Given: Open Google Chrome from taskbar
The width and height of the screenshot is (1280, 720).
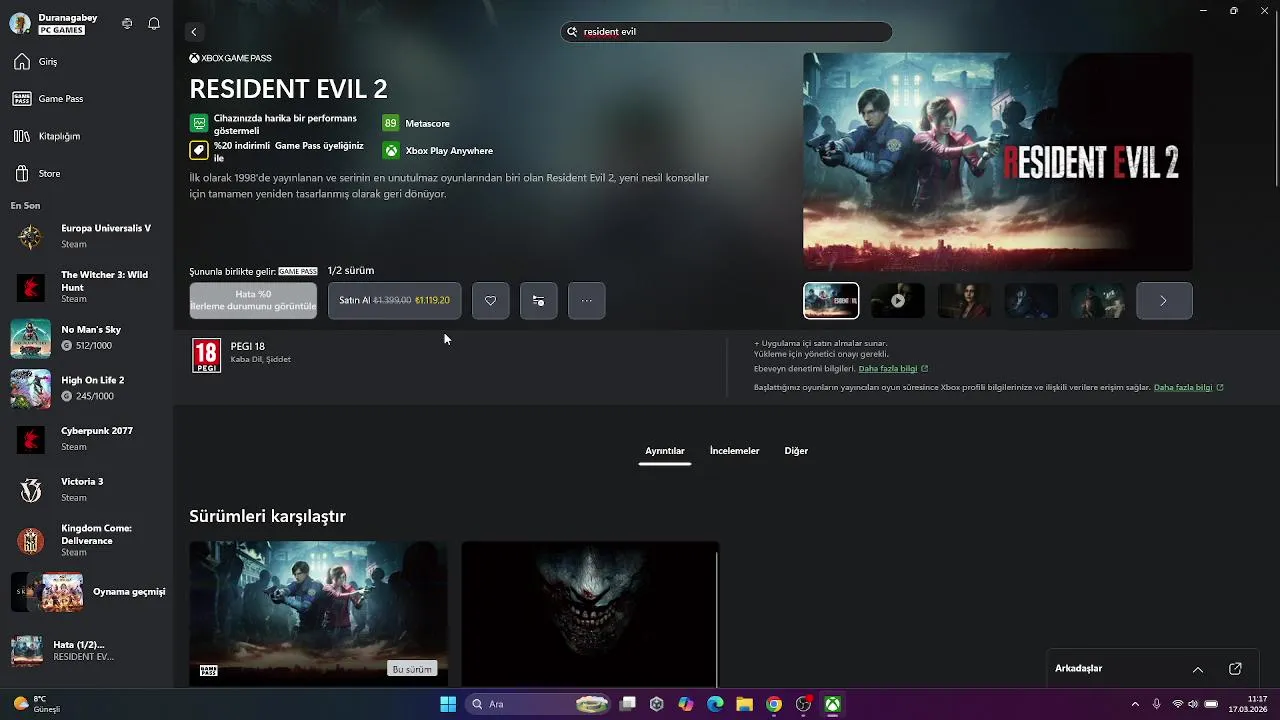Looking at the screenshot, I should coord(774,704).
